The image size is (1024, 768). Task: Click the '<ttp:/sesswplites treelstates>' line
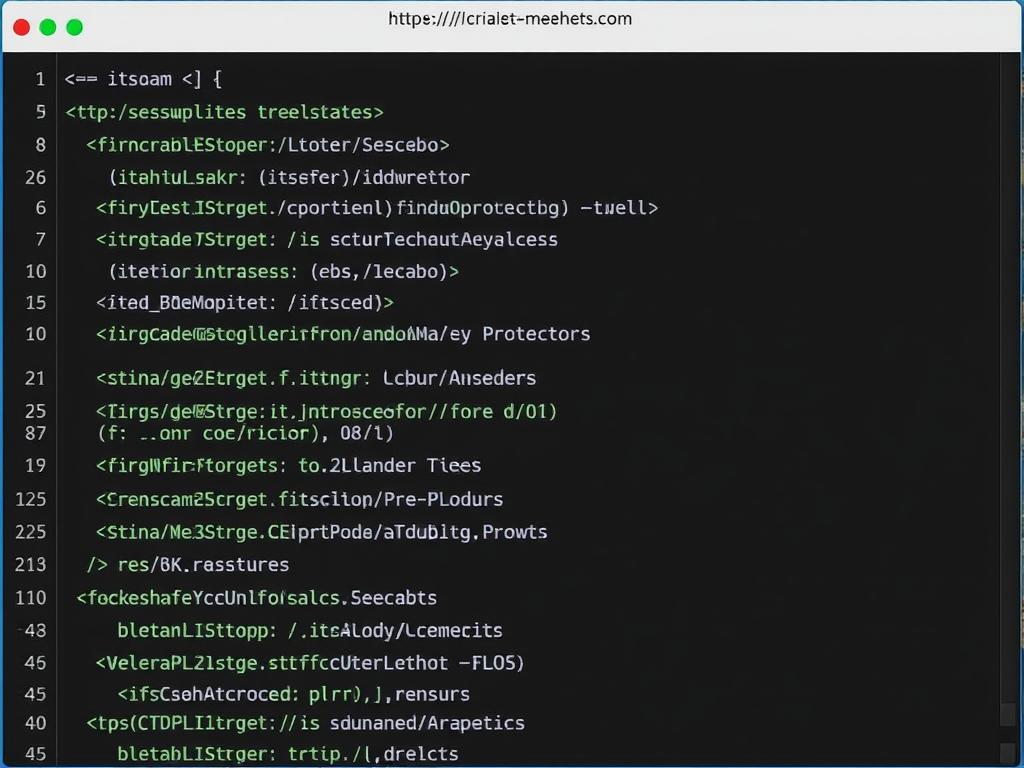[224, 112]
